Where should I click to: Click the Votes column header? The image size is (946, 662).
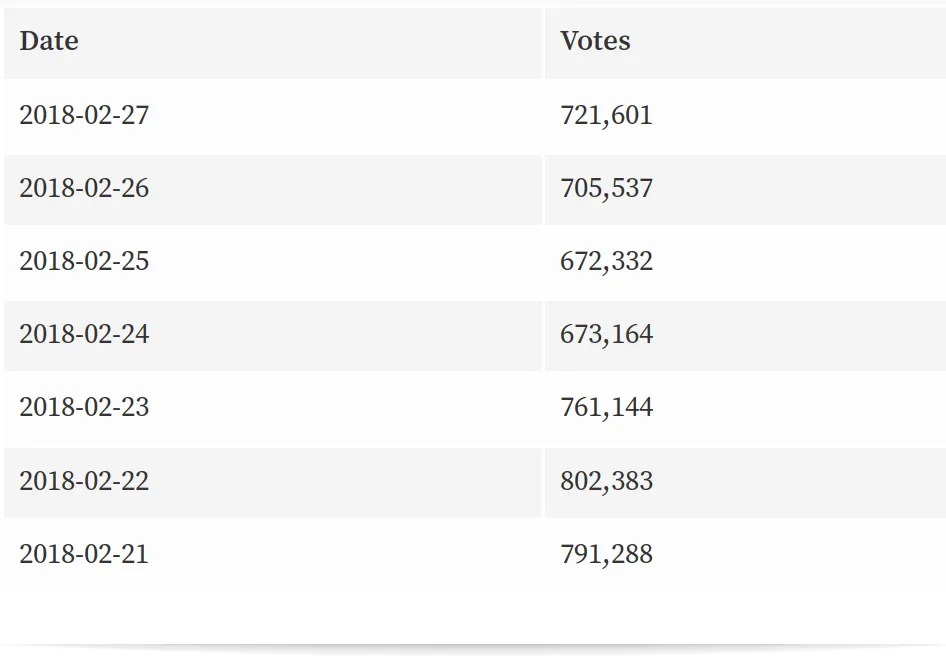click(746, 42)
